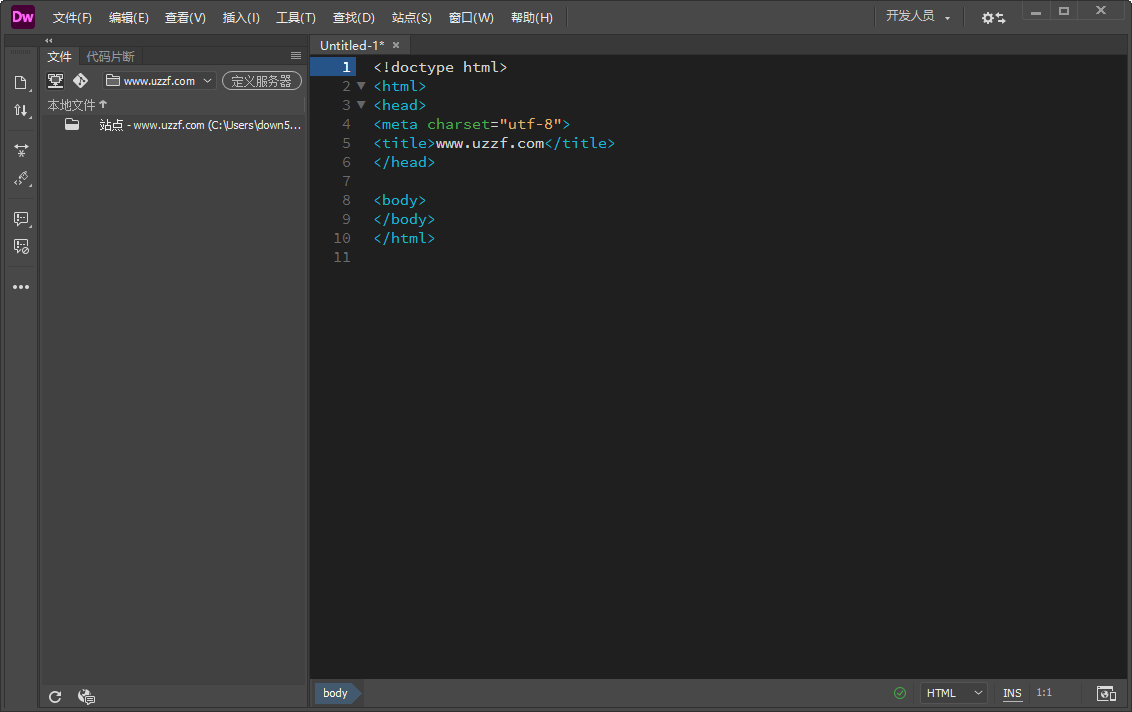The image size is (1132, 712).
Task: Collapse the html tag fold arrow on line 2
Action: (x=361, y=86)
